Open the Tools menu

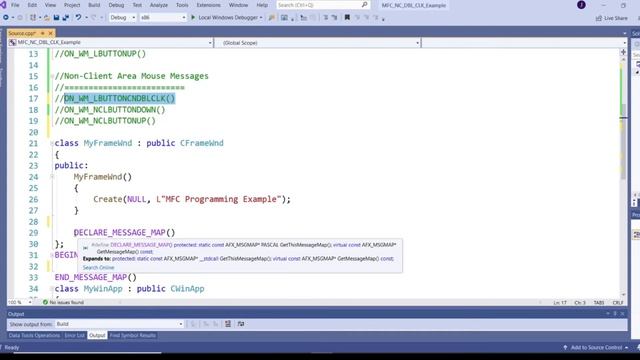click(x=182, y=5)
